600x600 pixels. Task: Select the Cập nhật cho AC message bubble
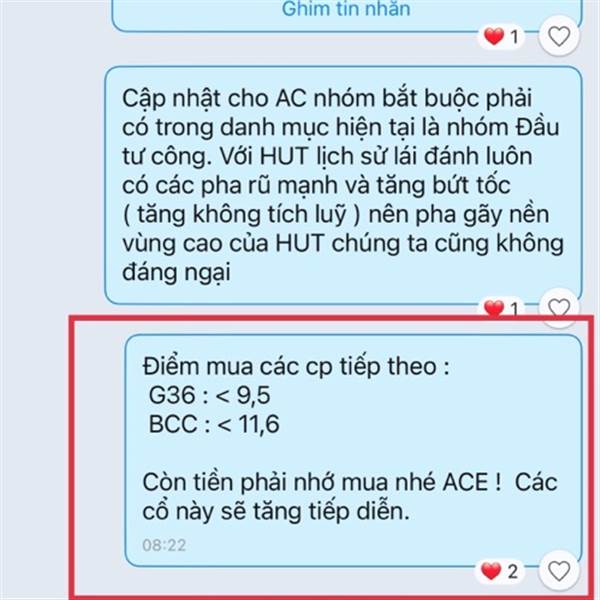click(343, 185)
